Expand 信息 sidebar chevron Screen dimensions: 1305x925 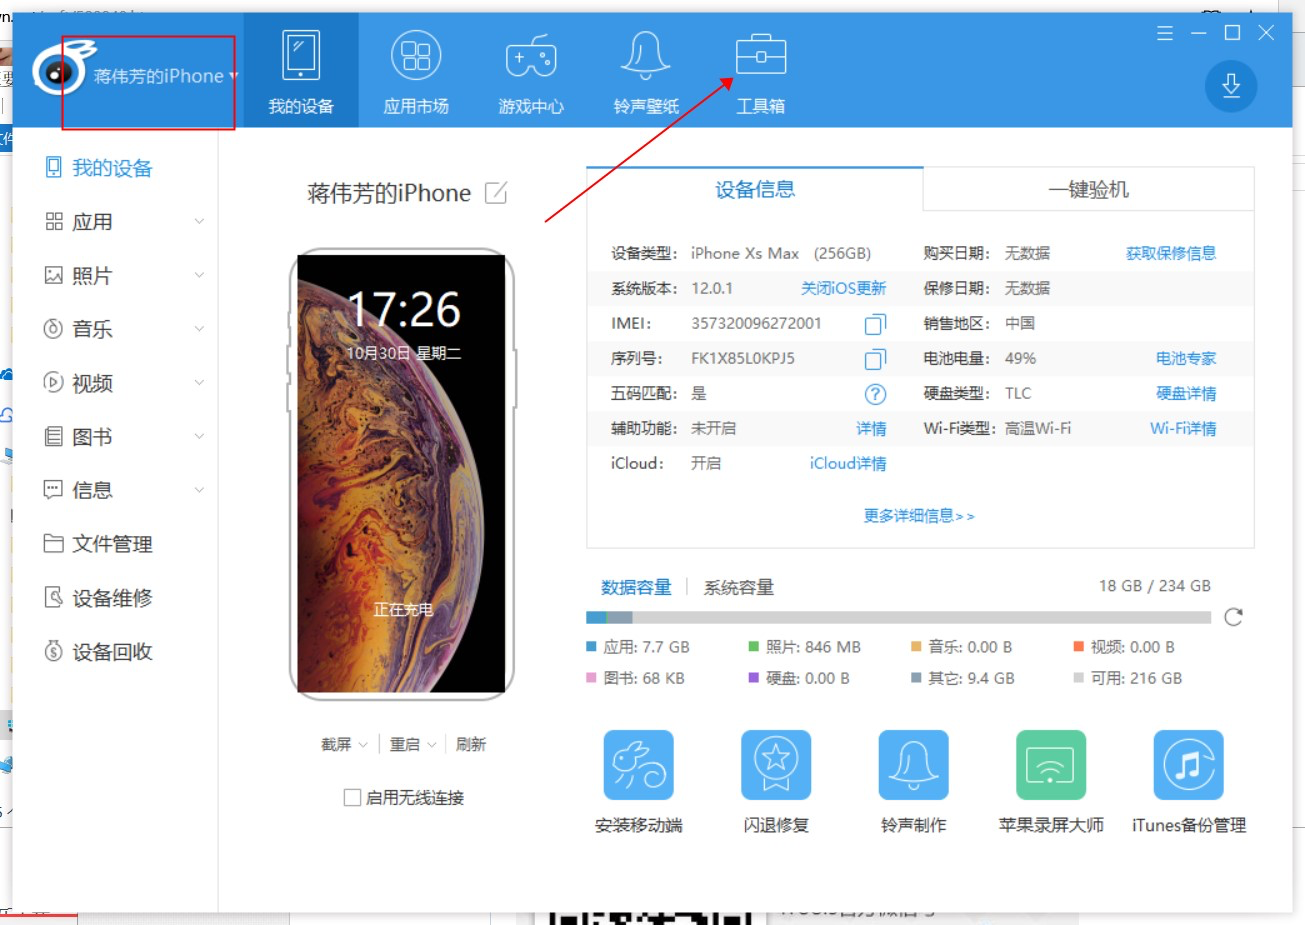tap(199, 490)
